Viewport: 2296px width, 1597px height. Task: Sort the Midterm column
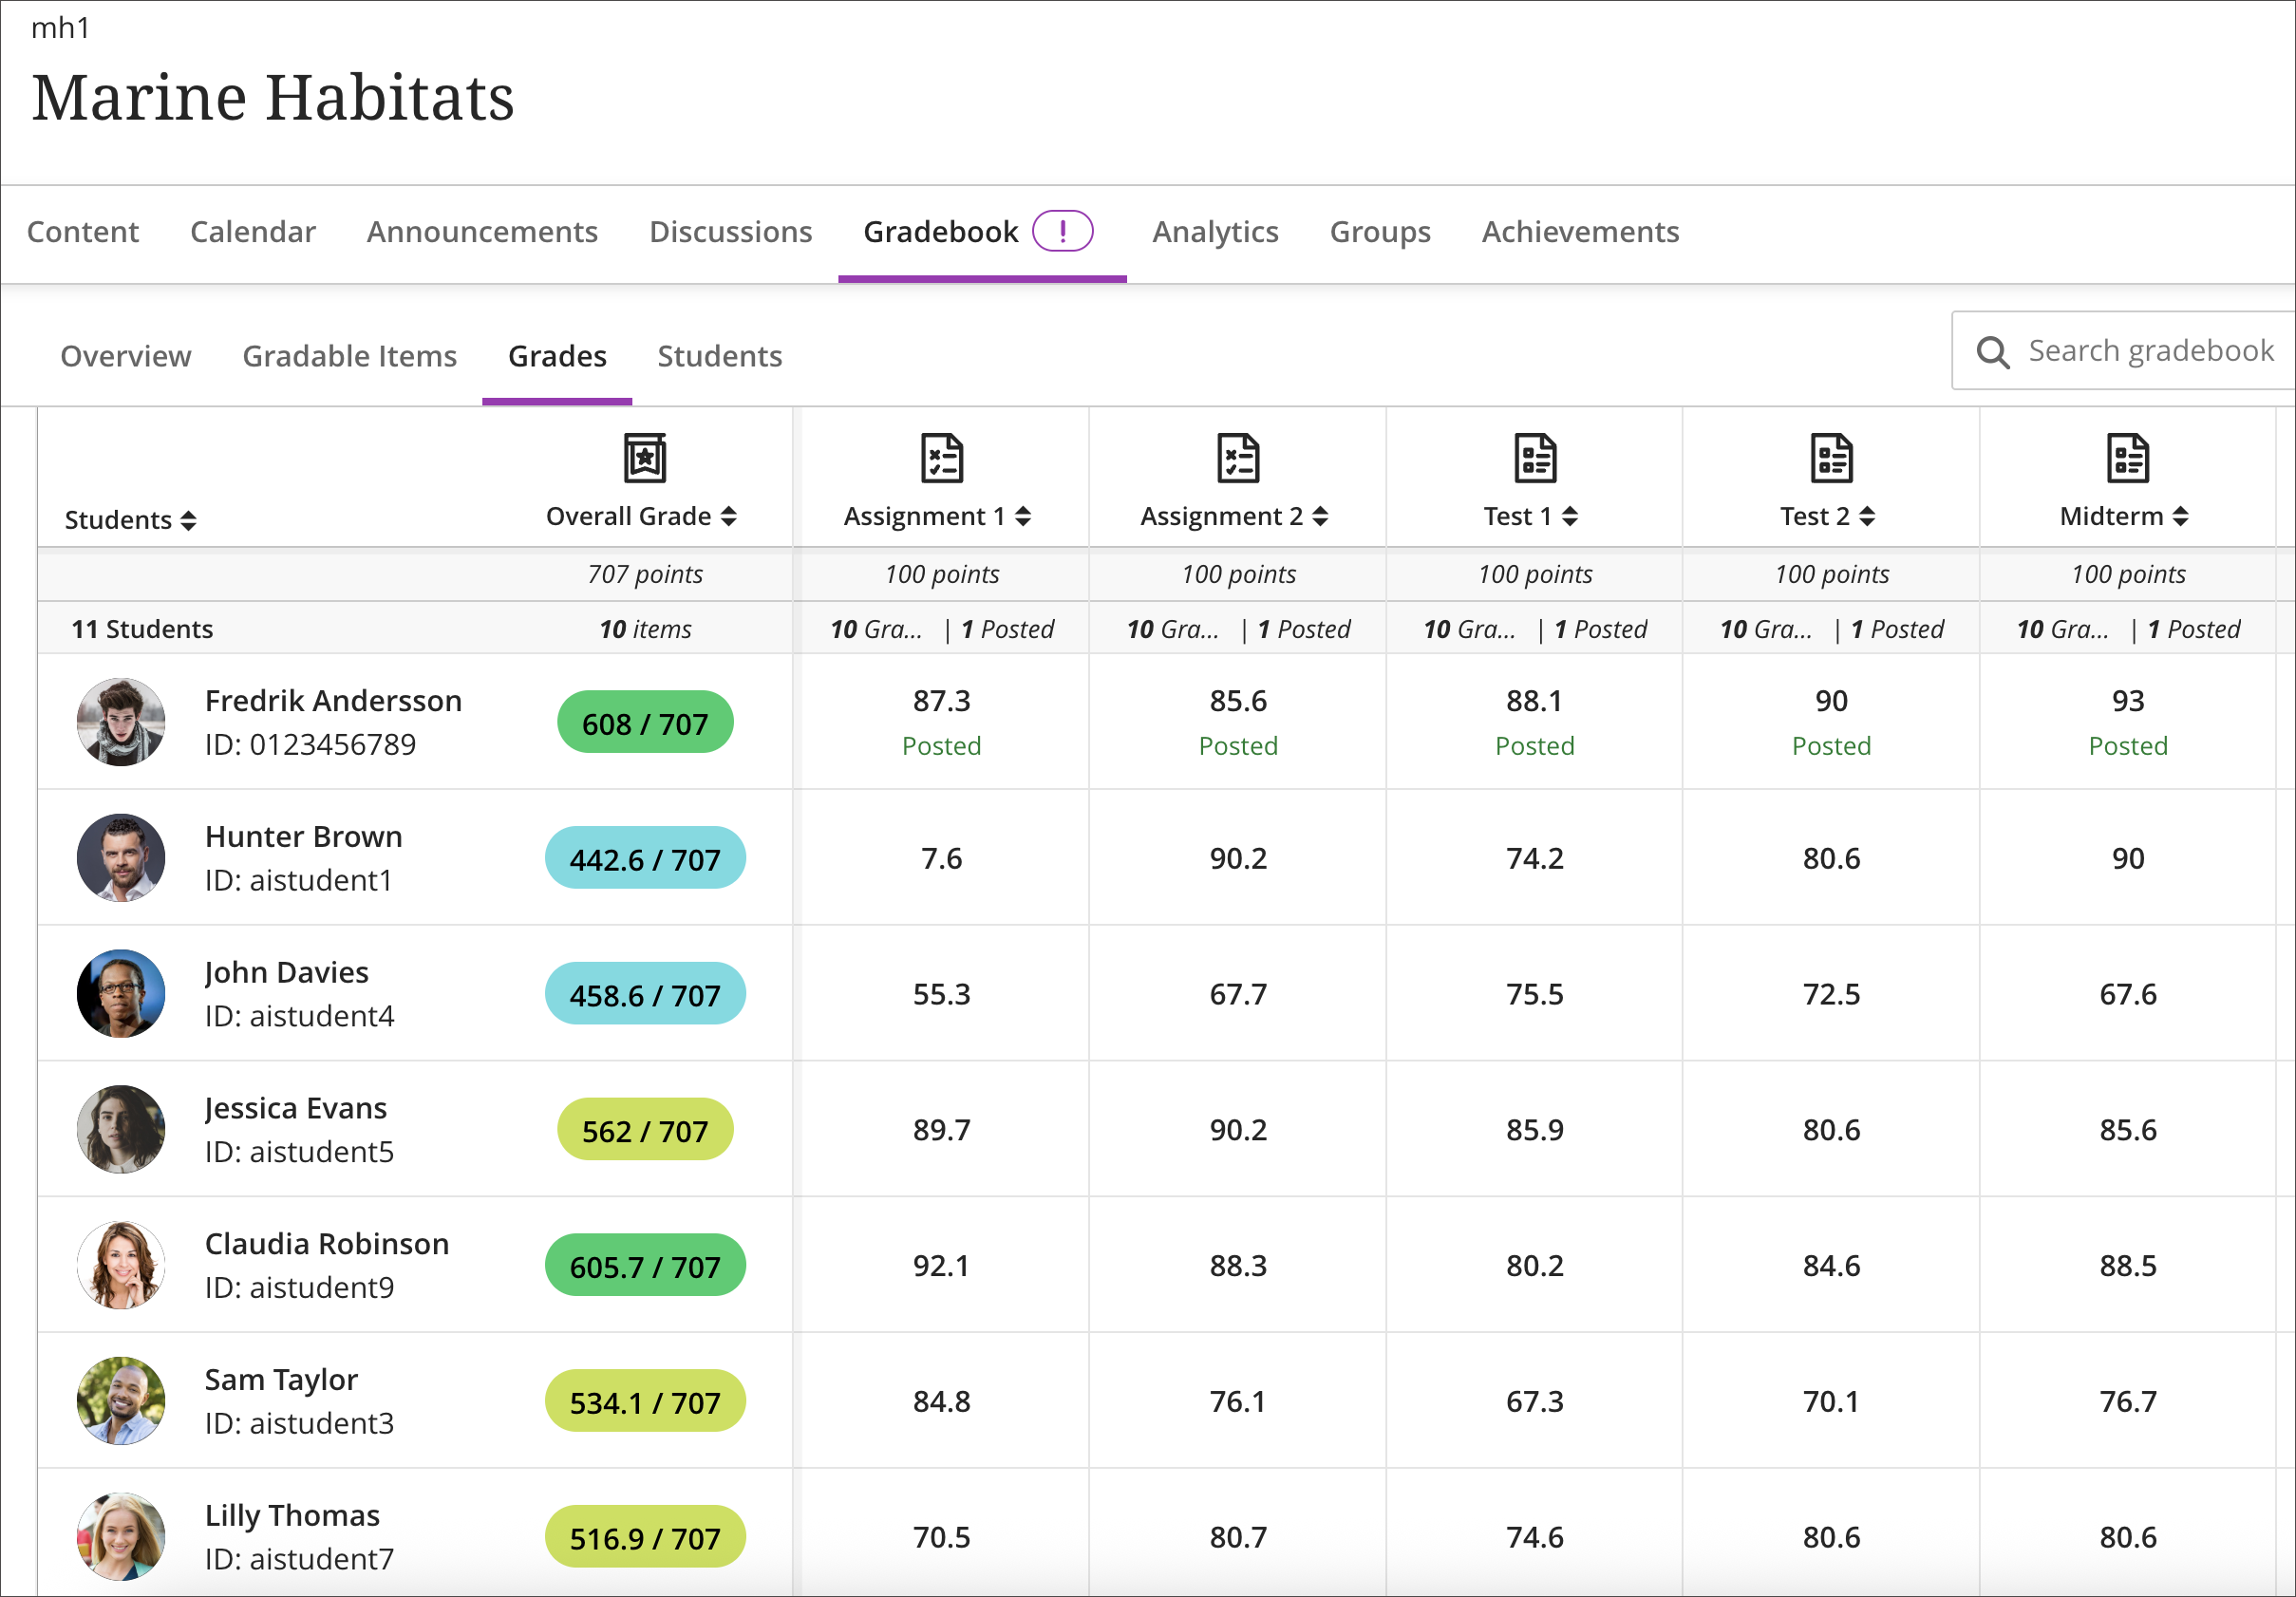click(x=2181, y=516)
